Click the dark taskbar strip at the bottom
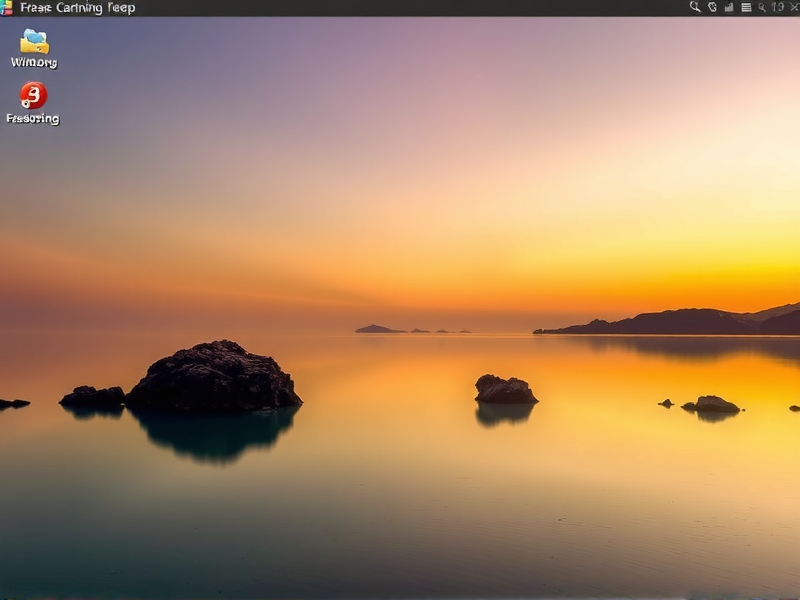This screenshot has width=800, height=600. coord(400,595)
